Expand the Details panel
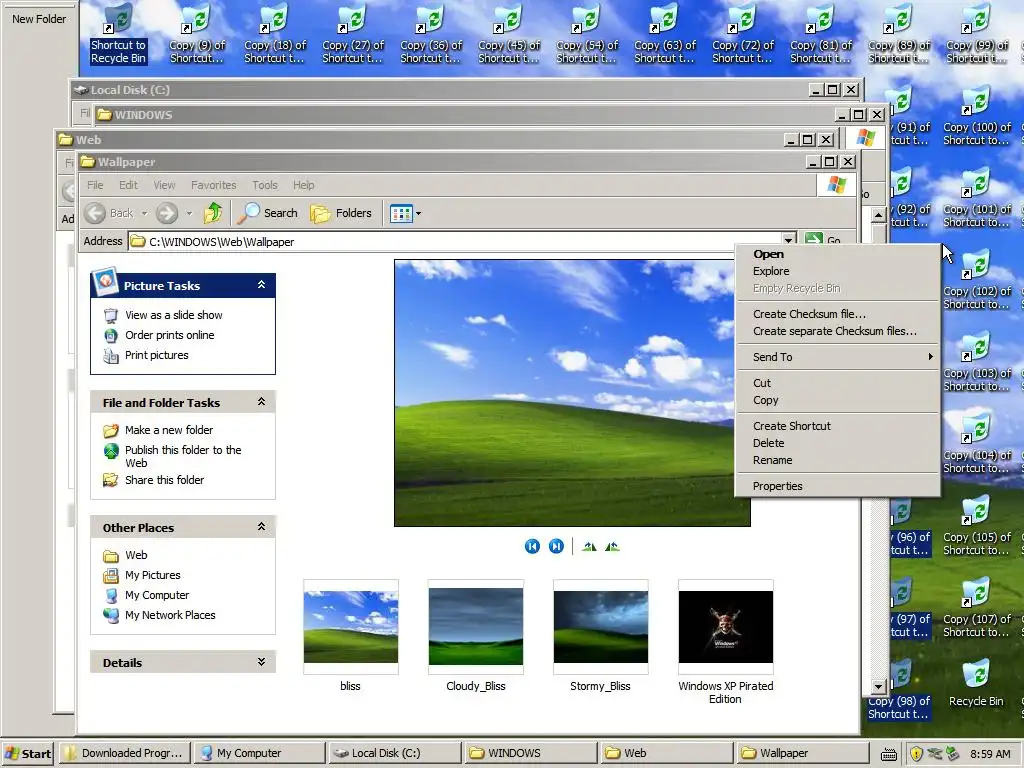 (x=261, y=662)
